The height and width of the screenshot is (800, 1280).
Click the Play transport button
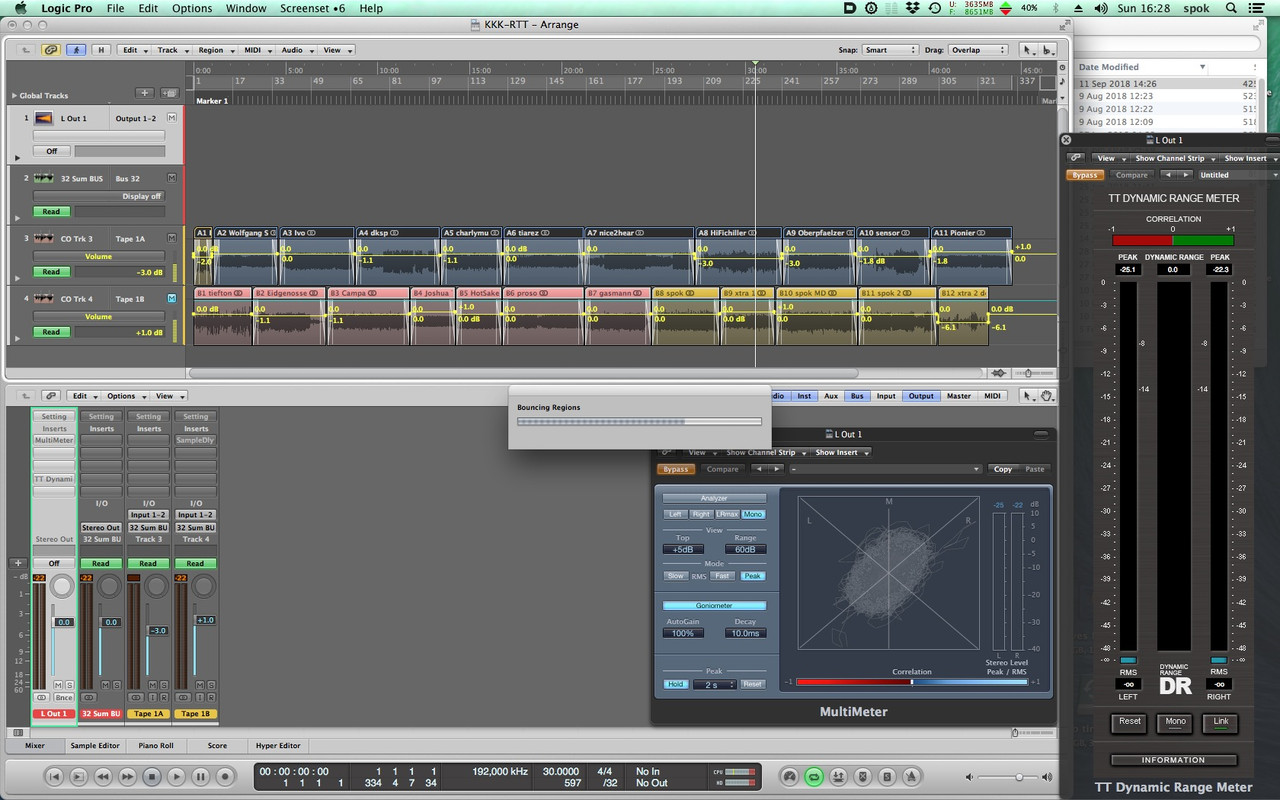[x=176, y=776]
